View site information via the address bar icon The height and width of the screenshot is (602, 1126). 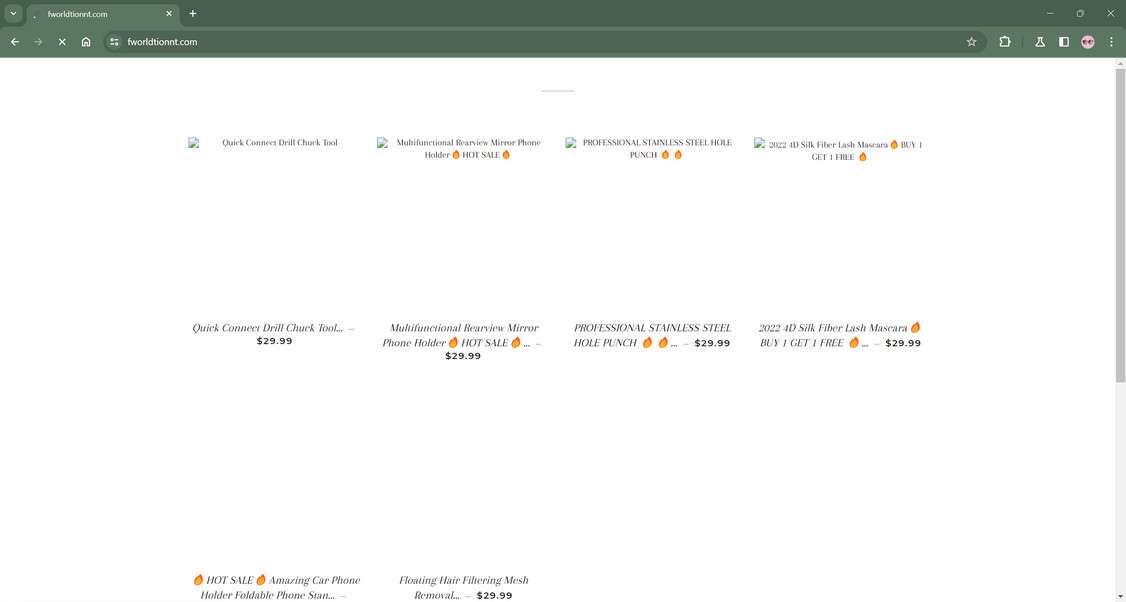coord(113,41)
